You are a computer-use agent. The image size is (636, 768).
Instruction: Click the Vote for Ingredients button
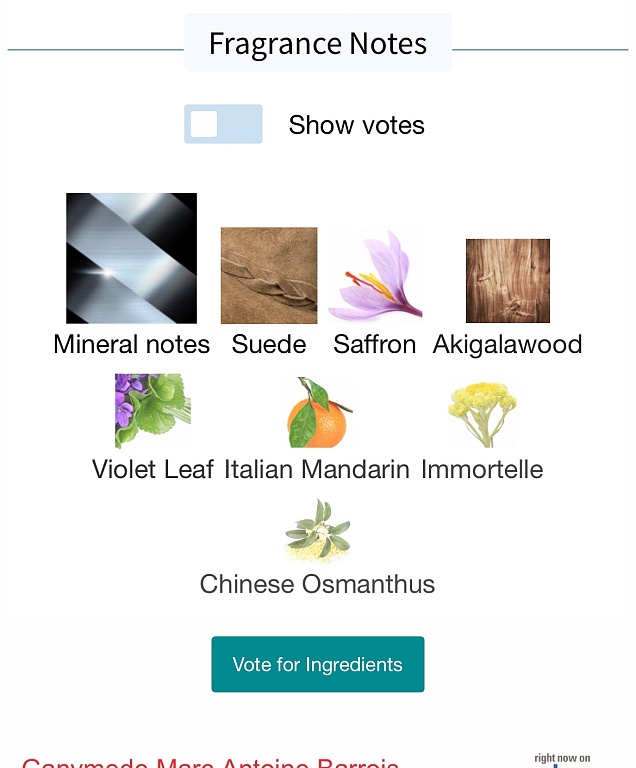point(318,664)
